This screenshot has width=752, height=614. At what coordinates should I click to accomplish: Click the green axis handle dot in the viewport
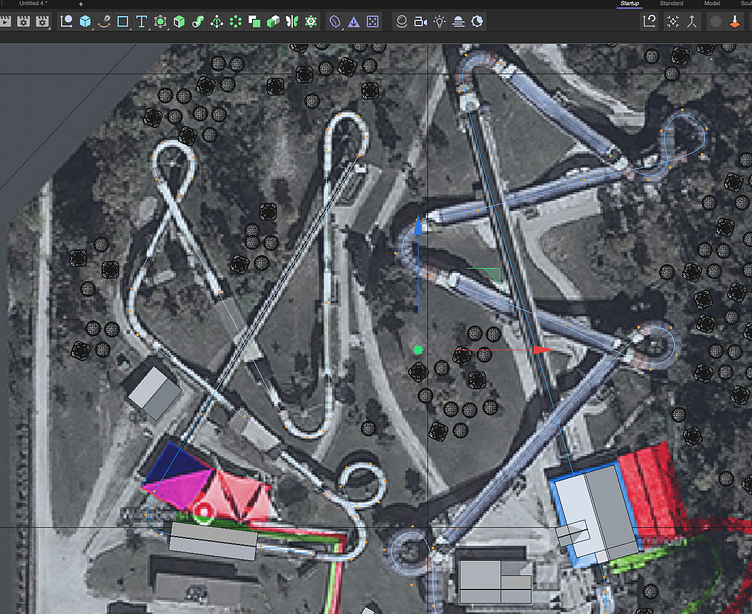coord(418,349)
